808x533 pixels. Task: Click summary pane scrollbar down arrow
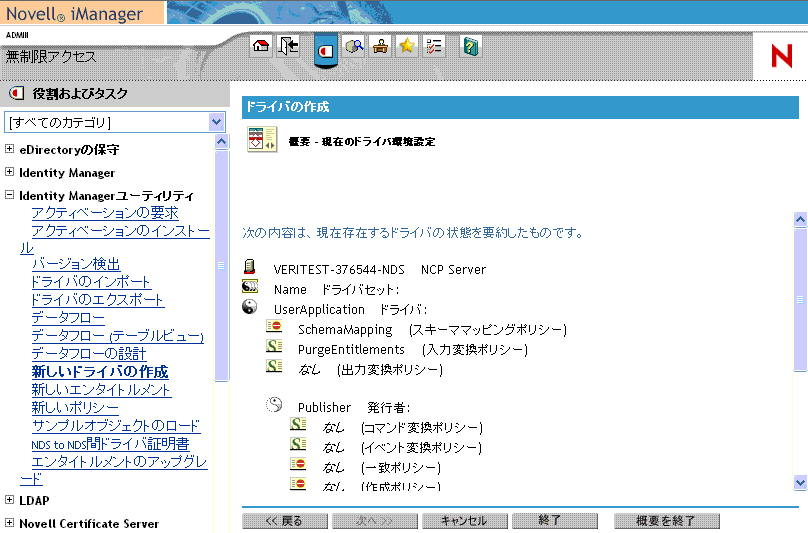coord(800,483)
